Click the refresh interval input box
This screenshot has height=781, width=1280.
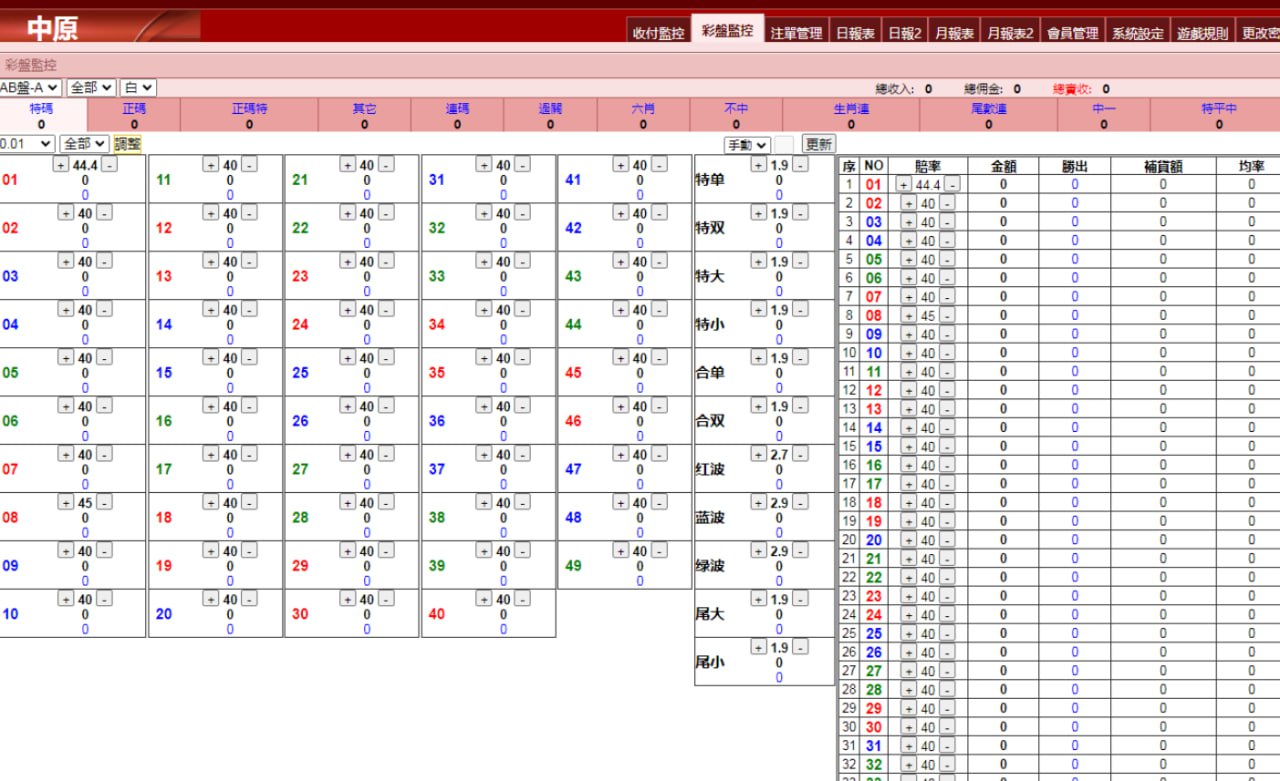pos(784,145)
